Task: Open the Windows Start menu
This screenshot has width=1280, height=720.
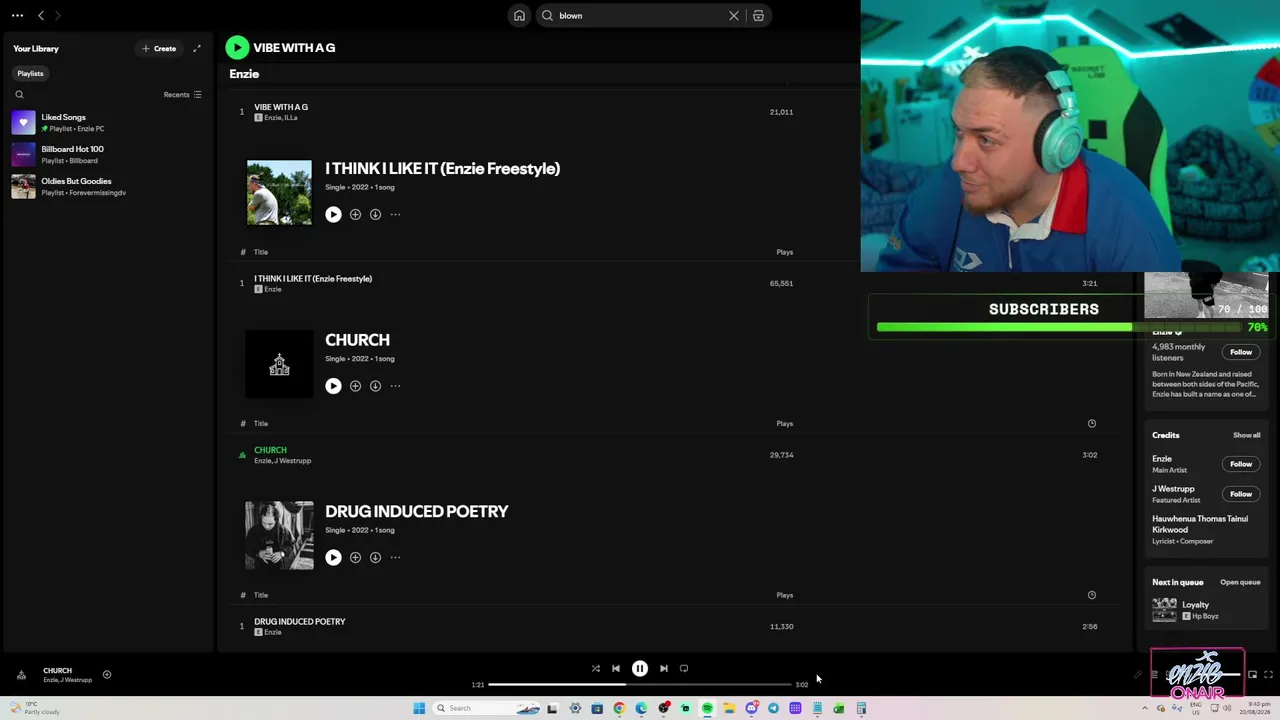Action: (419, 709)
